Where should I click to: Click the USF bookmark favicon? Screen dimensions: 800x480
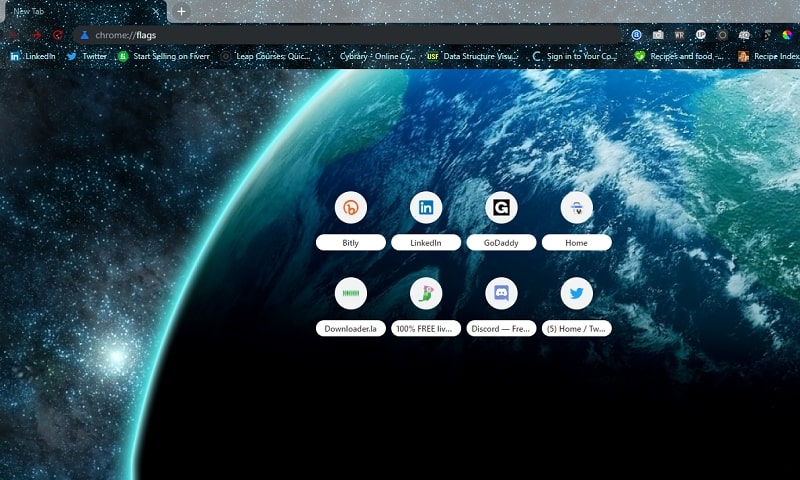433,56
